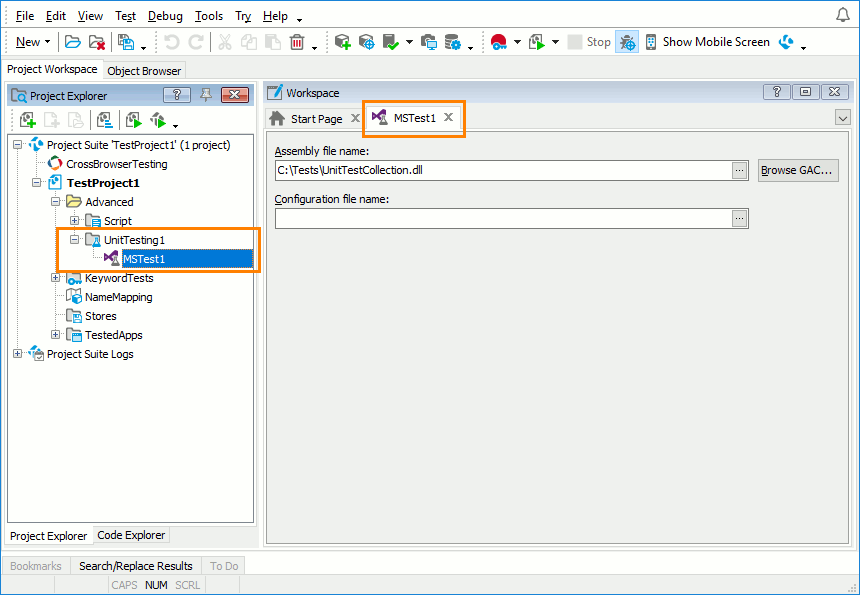Open the New dropdown arrow
This screenshot has height=595, width=860.
[x=48, y=42]
